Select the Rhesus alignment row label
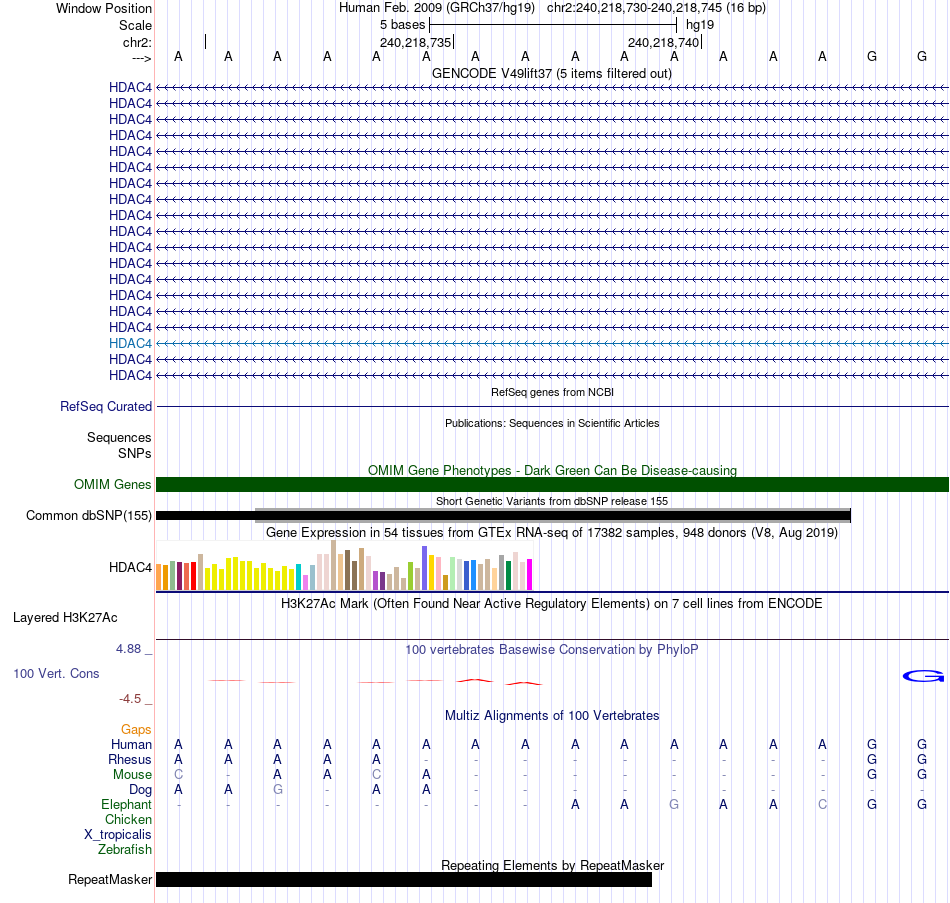The width and height of the screenshot is (950, 903). (x=130, y=759)
